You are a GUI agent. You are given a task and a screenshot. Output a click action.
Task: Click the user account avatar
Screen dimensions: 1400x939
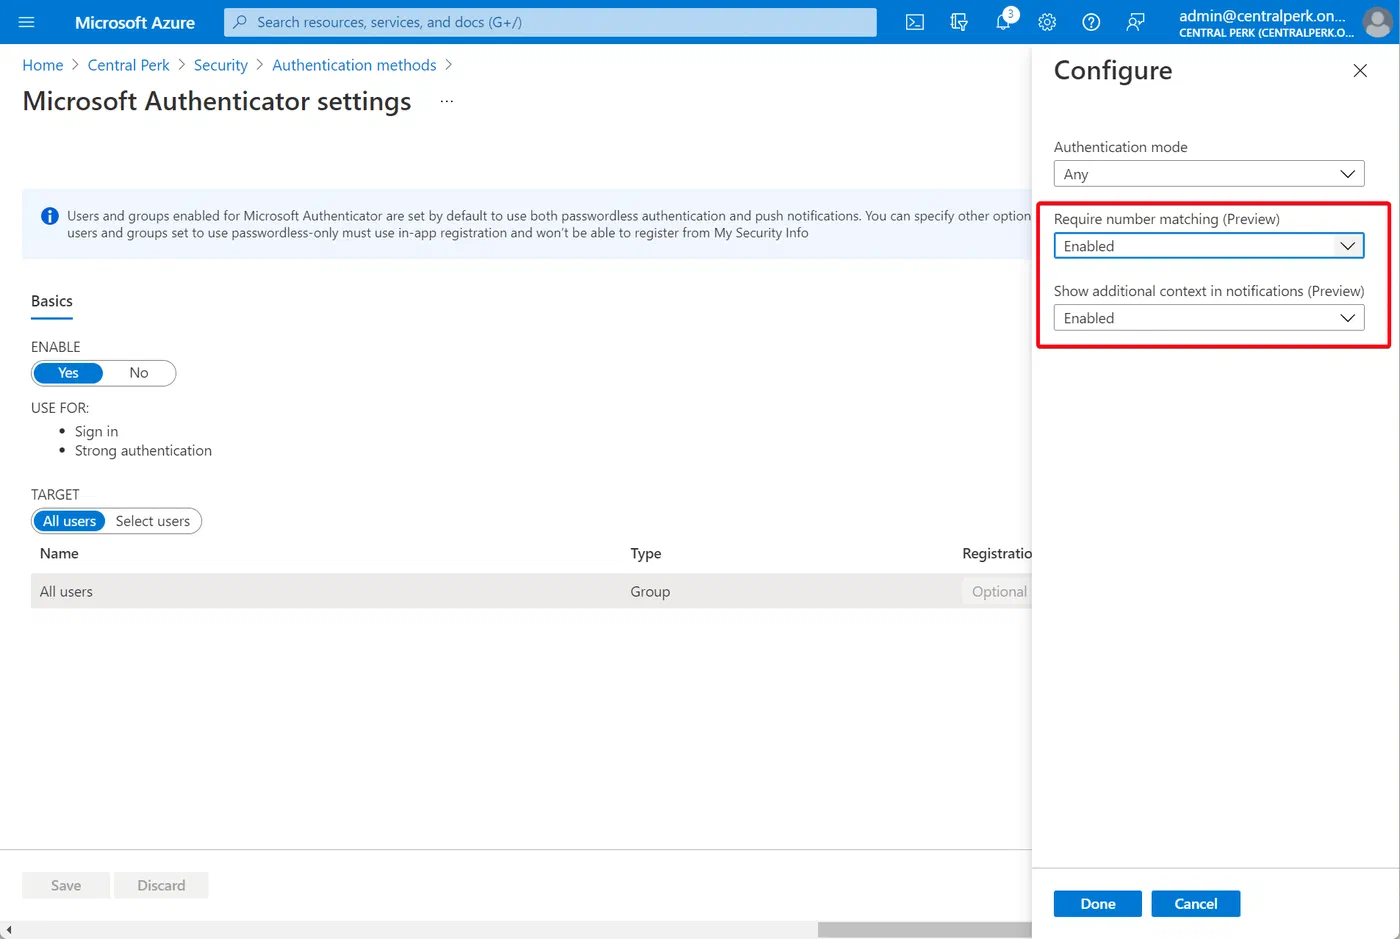pos(1377,22)
